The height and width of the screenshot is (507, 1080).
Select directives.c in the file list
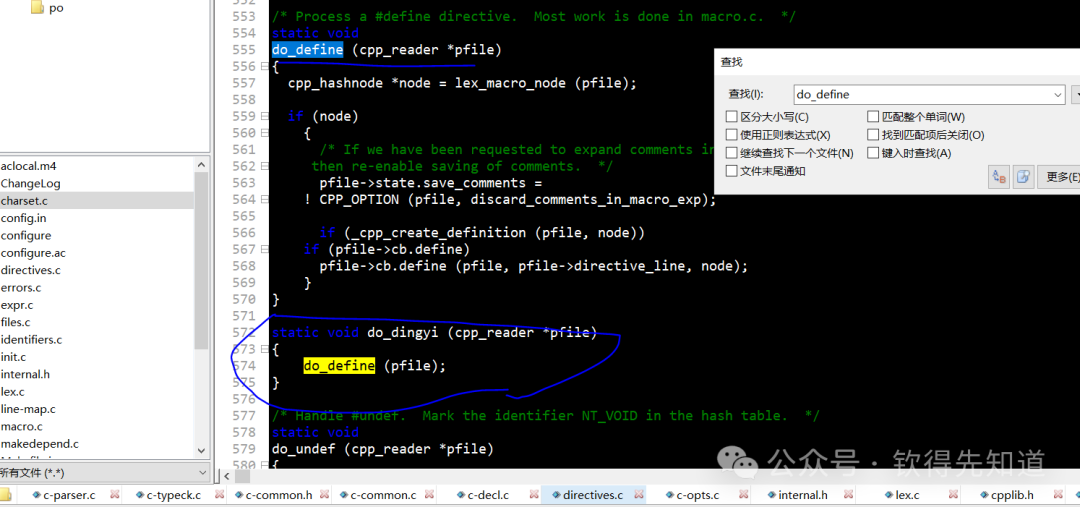click(x=30, y=270)
